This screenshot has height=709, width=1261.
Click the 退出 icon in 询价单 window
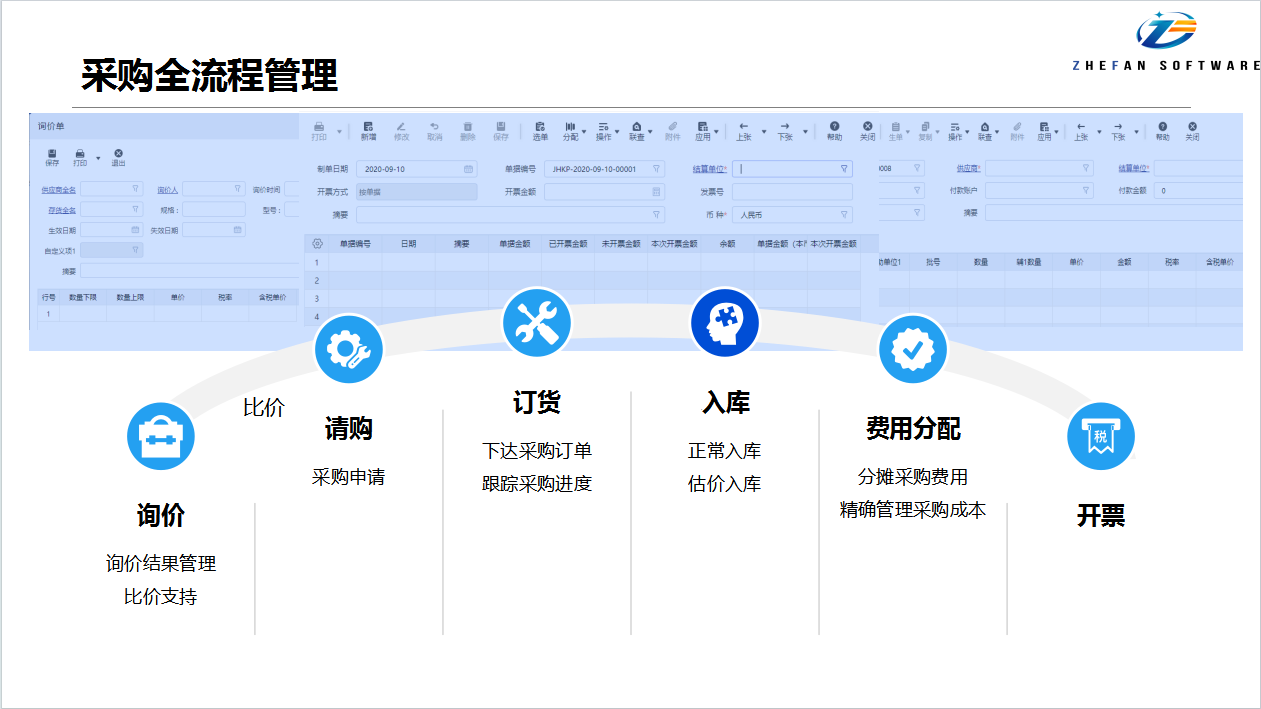pyautogui.click(x=118, y=157)
